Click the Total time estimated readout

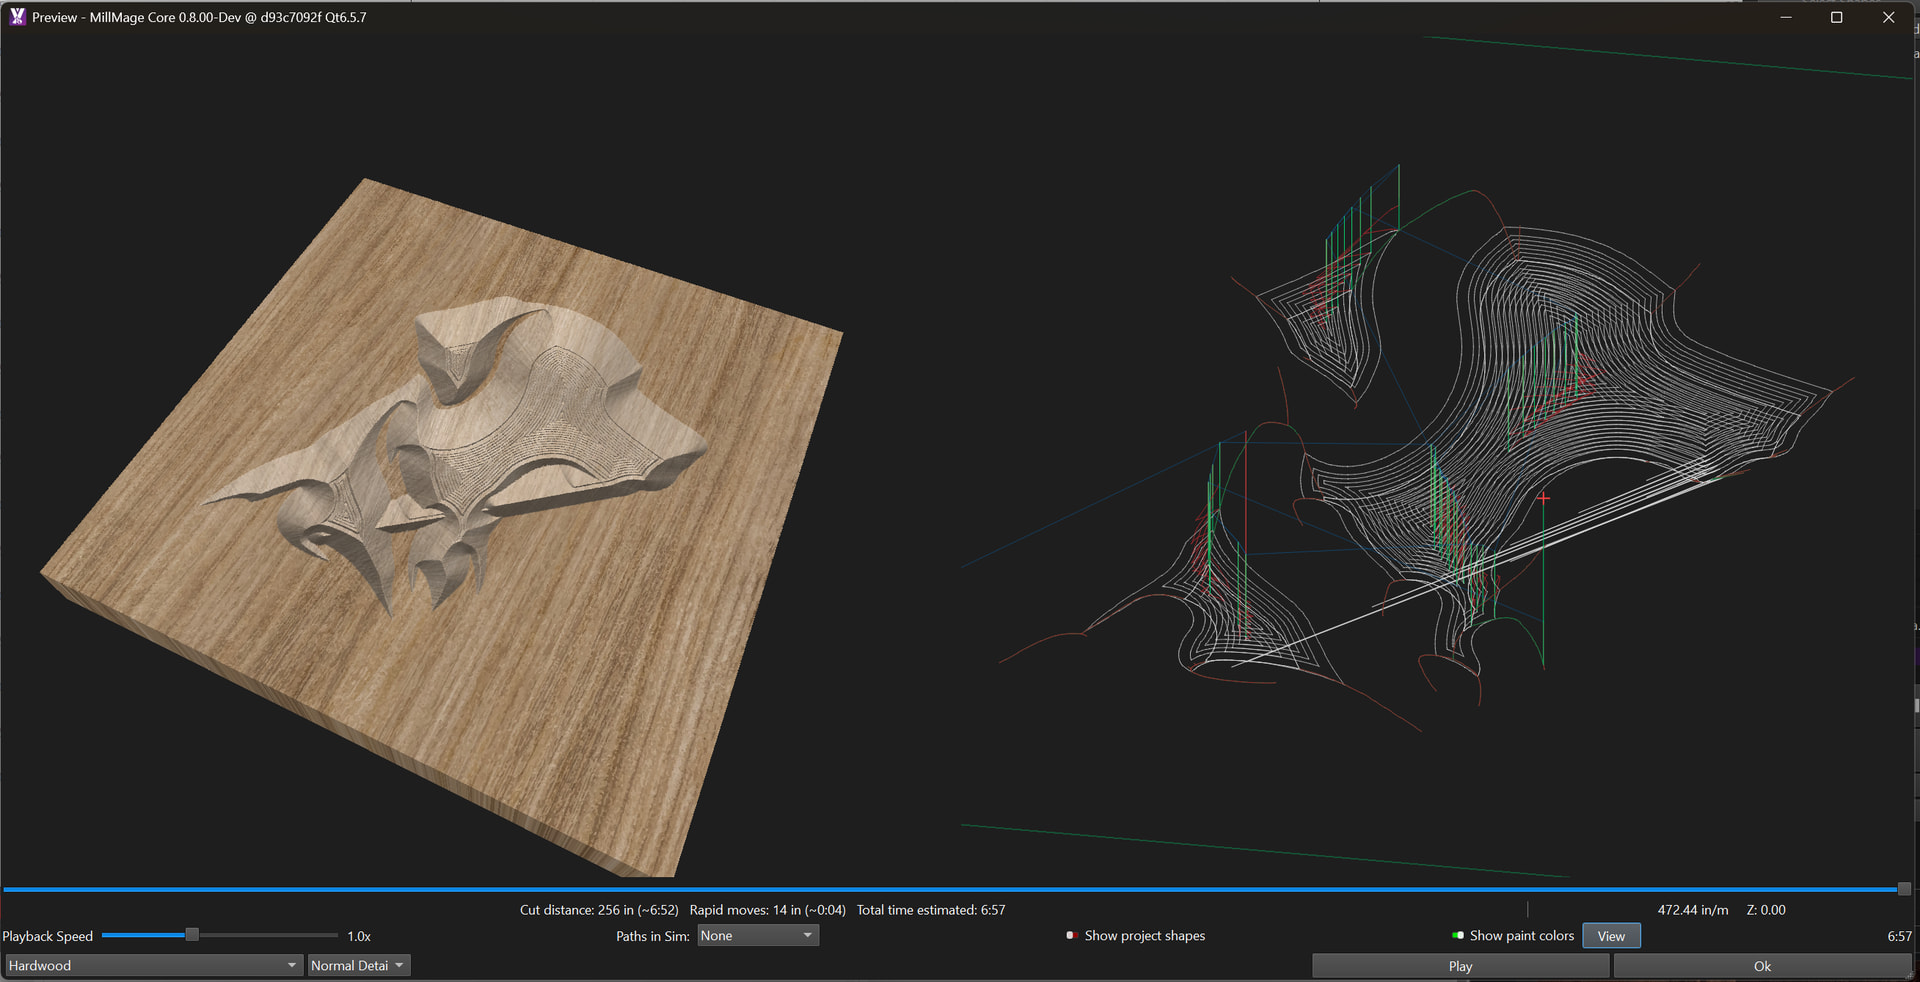click(x=930, y=910)
